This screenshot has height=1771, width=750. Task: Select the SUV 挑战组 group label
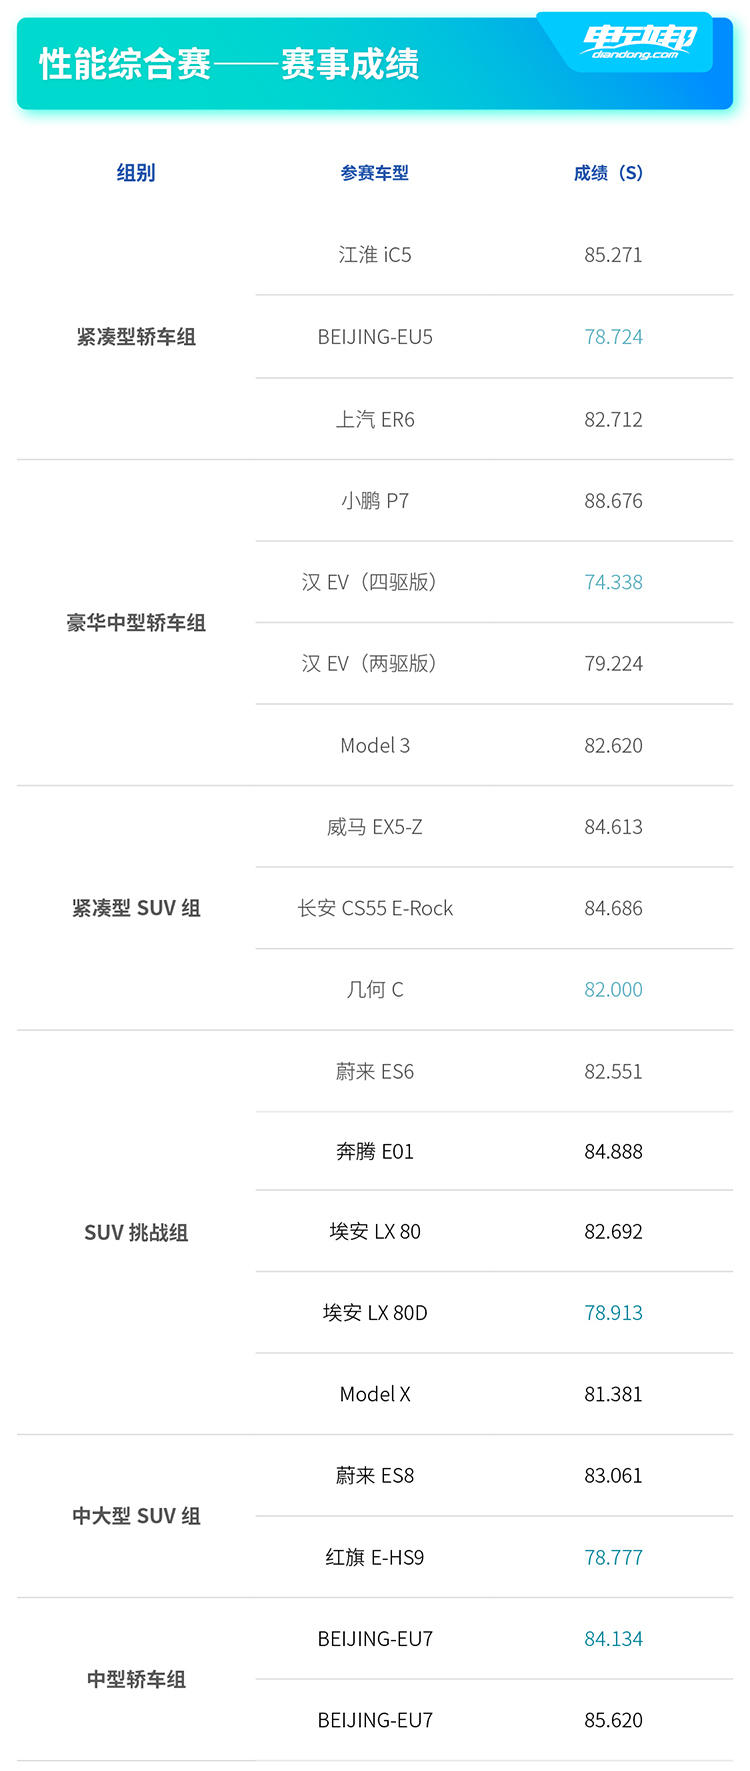click(x=136, y=1233)
